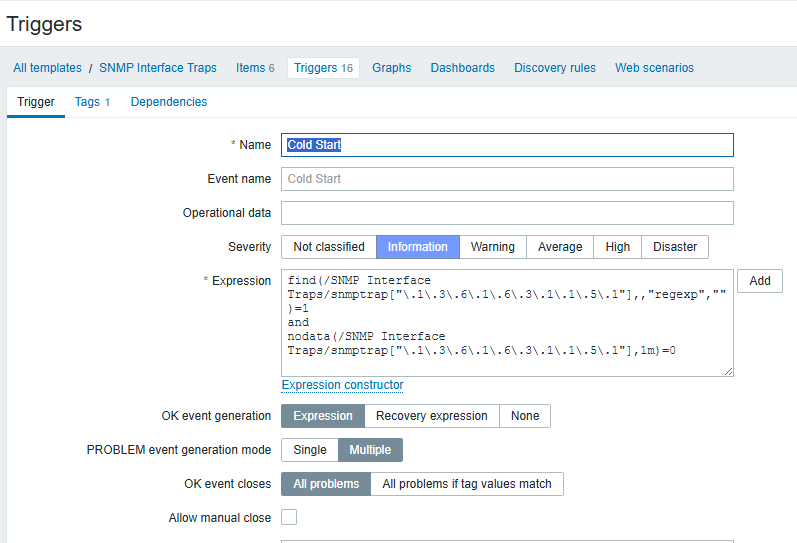
Task: Switch to the Dependencies tab
Action: pyautogui.click(x=169, y=102)
